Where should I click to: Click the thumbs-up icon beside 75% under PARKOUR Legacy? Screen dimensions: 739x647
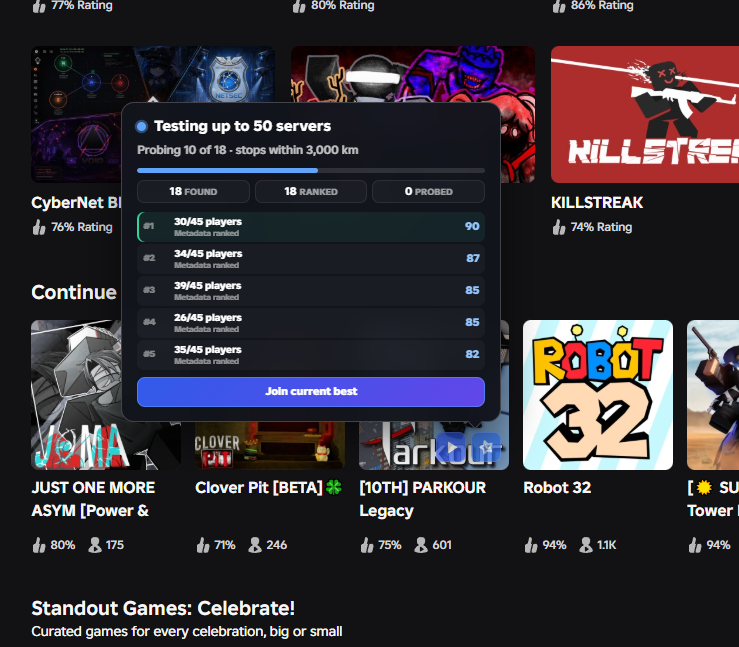point(367,545)
